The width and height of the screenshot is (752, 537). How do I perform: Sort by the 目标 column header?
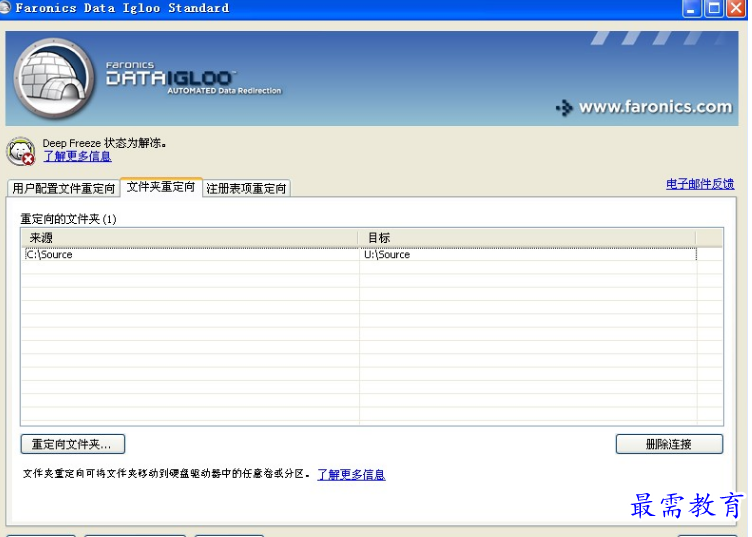coord(527,238)
